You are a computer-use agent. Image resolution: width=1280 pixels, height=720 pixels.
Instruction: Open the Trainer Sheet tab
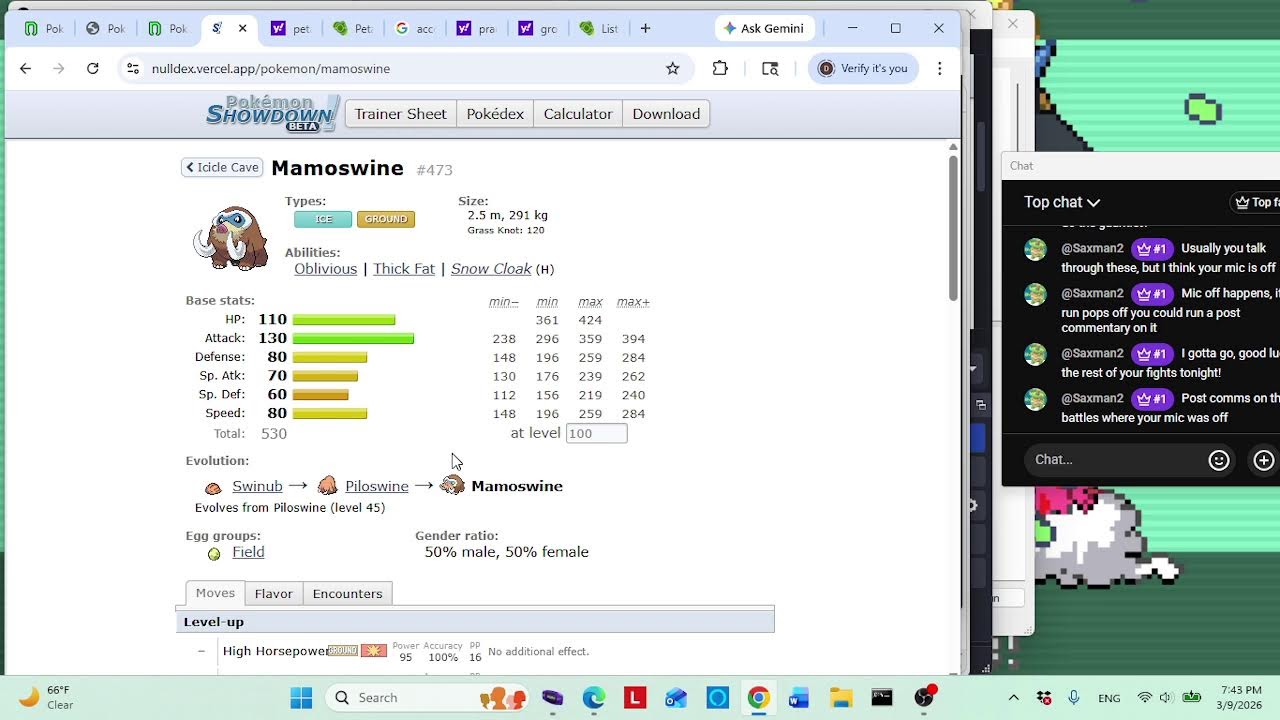pos(400,114)
